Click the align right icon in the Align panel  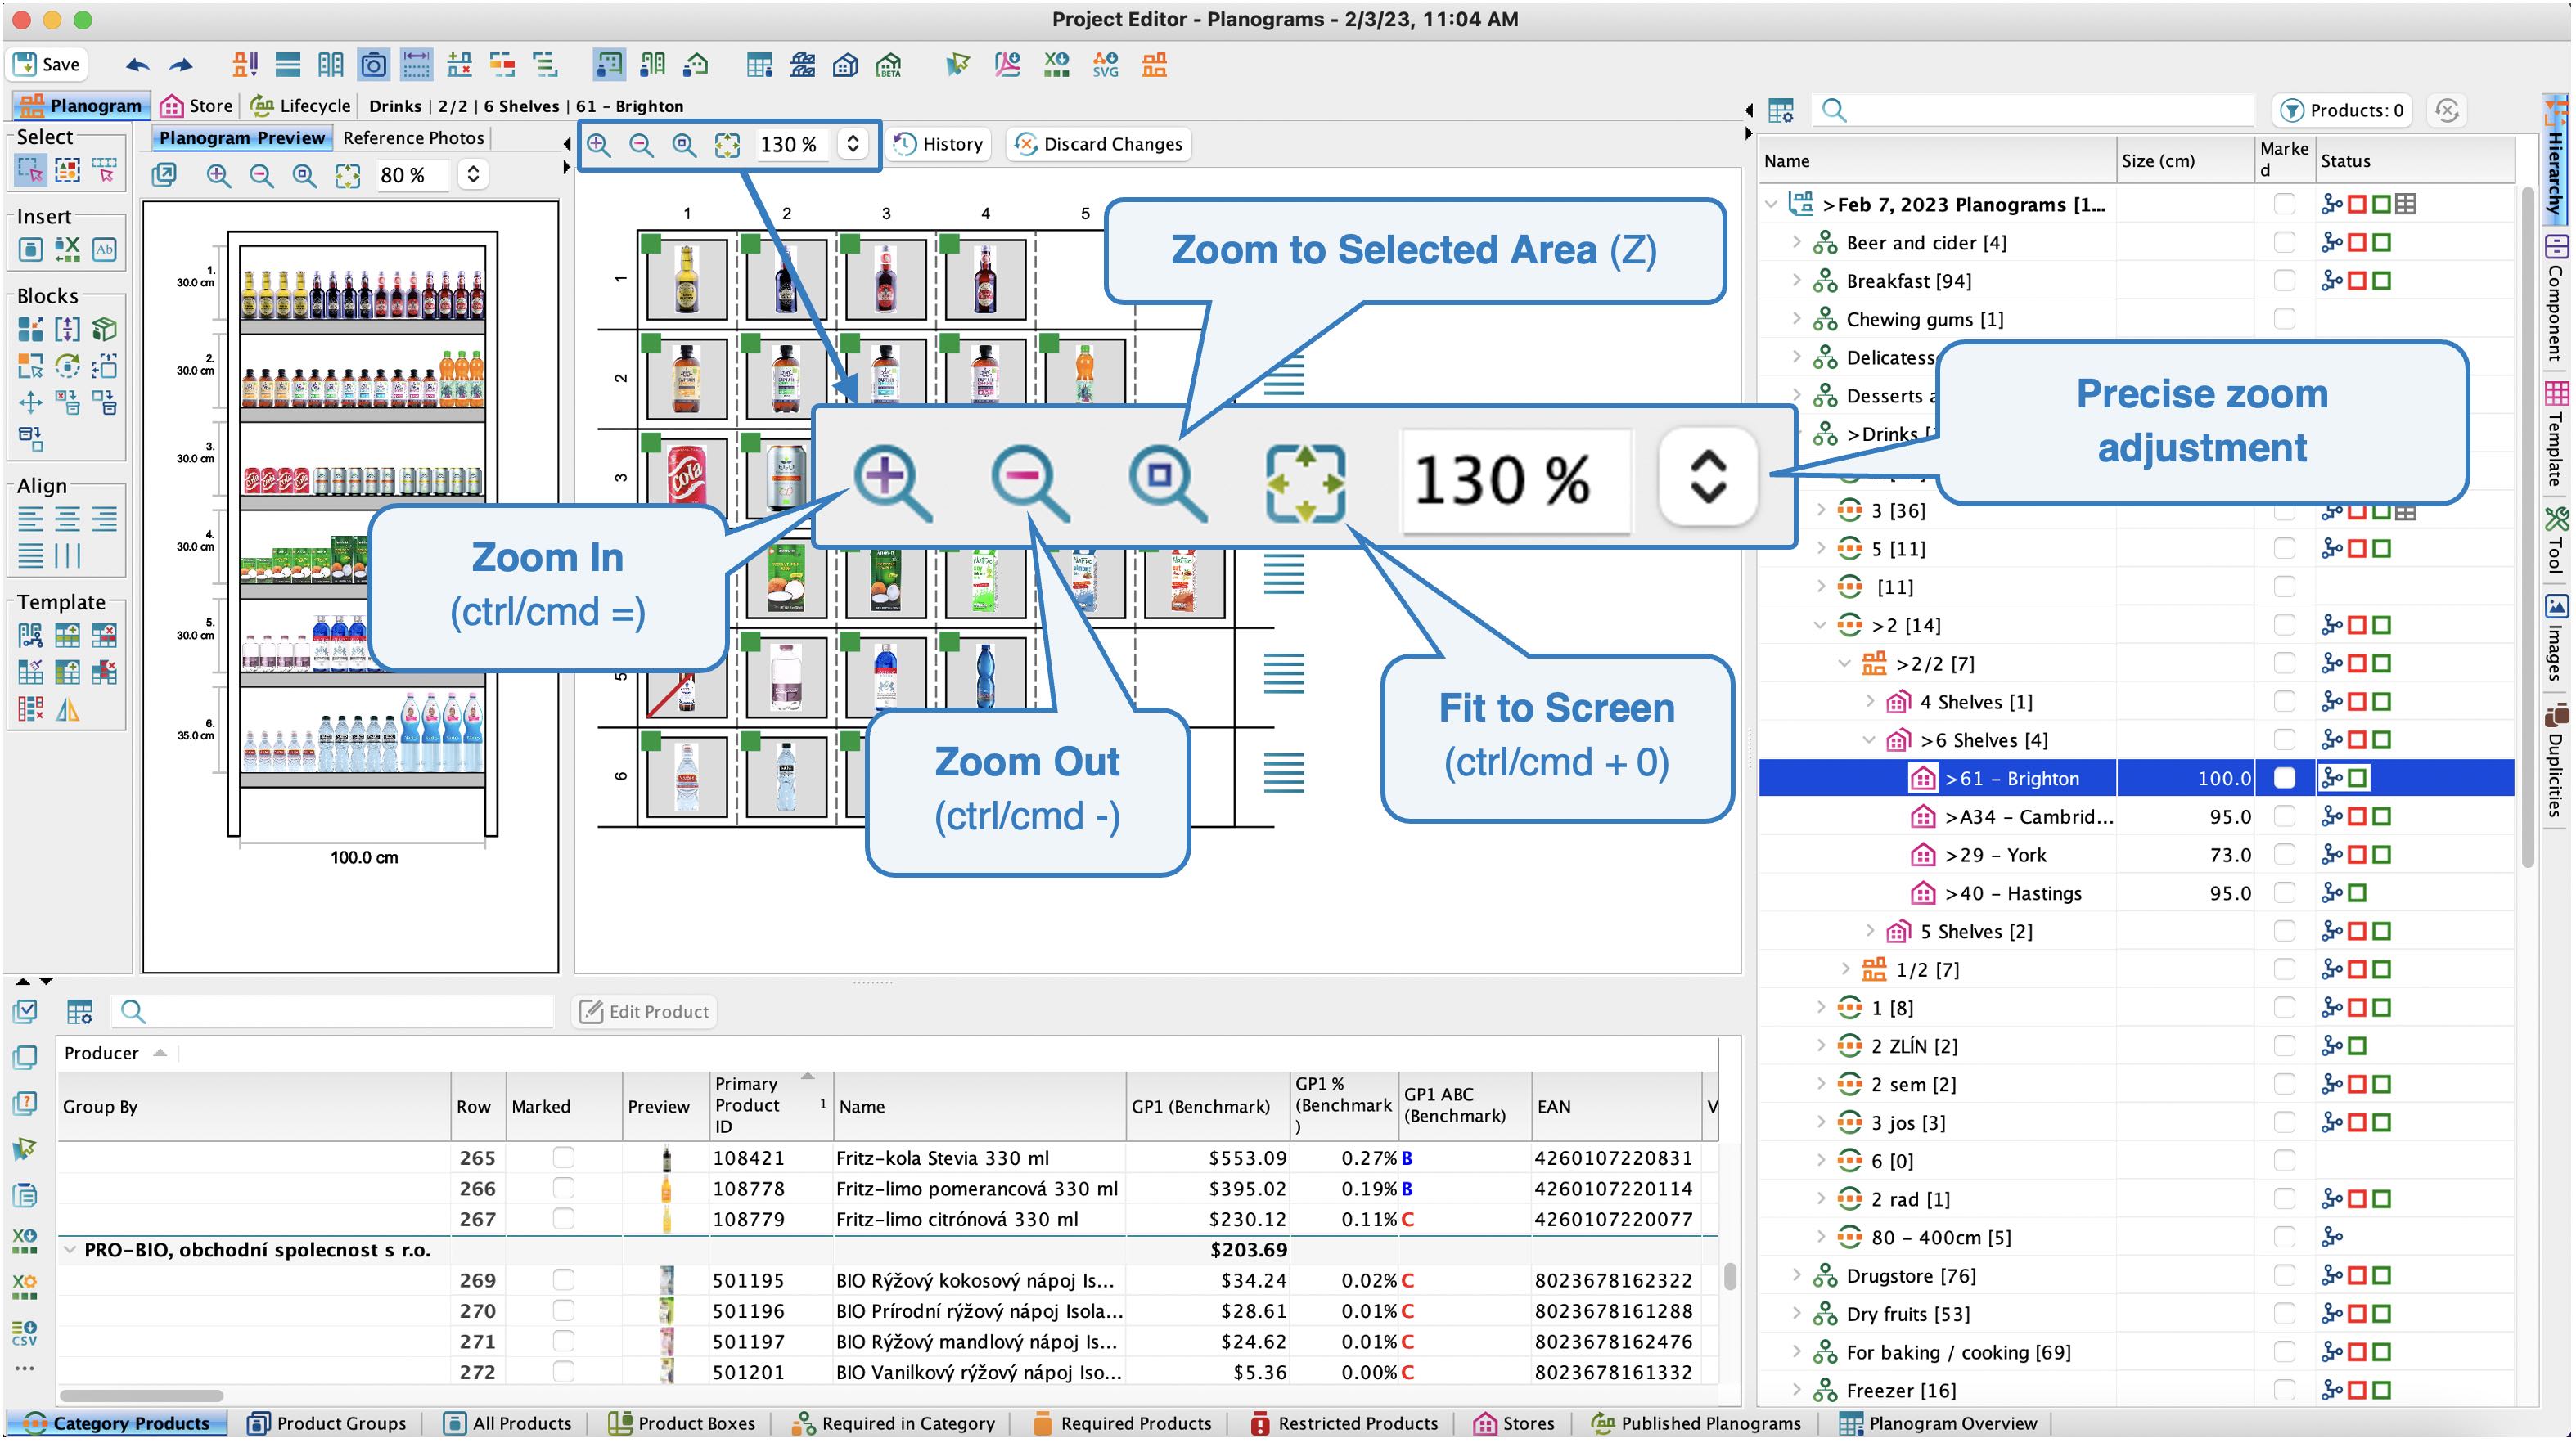pyautogui.click(x=104, y=518)
